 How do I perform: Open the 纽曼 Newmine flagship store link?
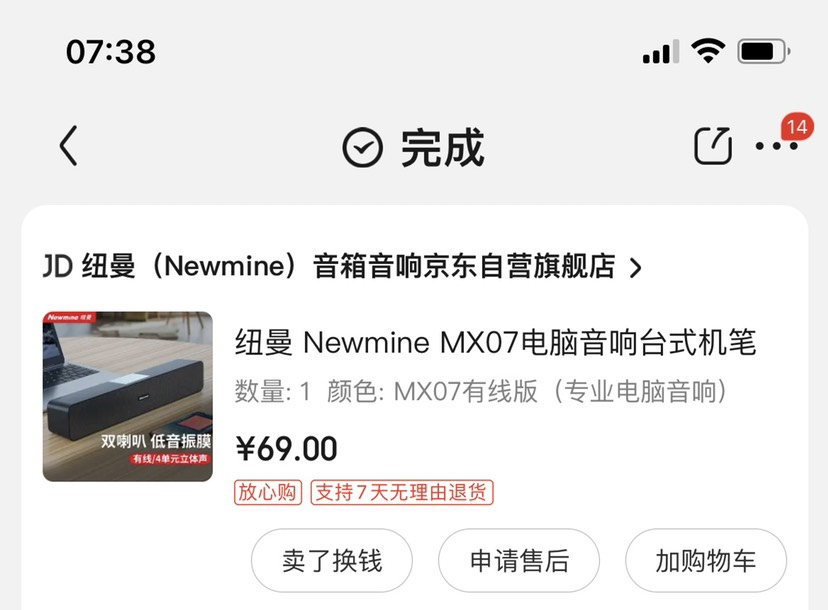pos(349,266)
